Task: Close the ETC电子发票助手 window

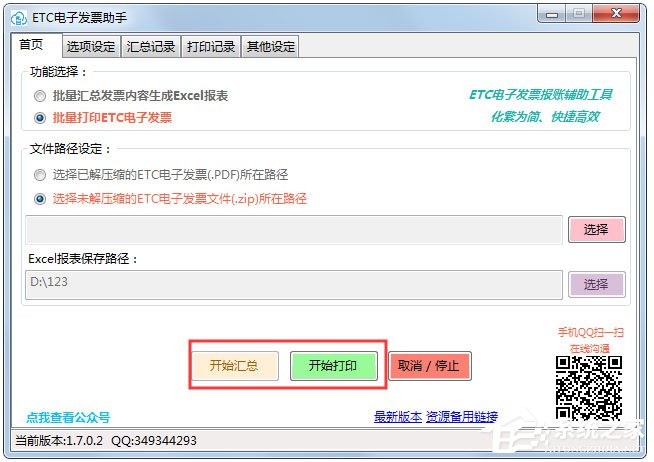Action: pos(616,14)
